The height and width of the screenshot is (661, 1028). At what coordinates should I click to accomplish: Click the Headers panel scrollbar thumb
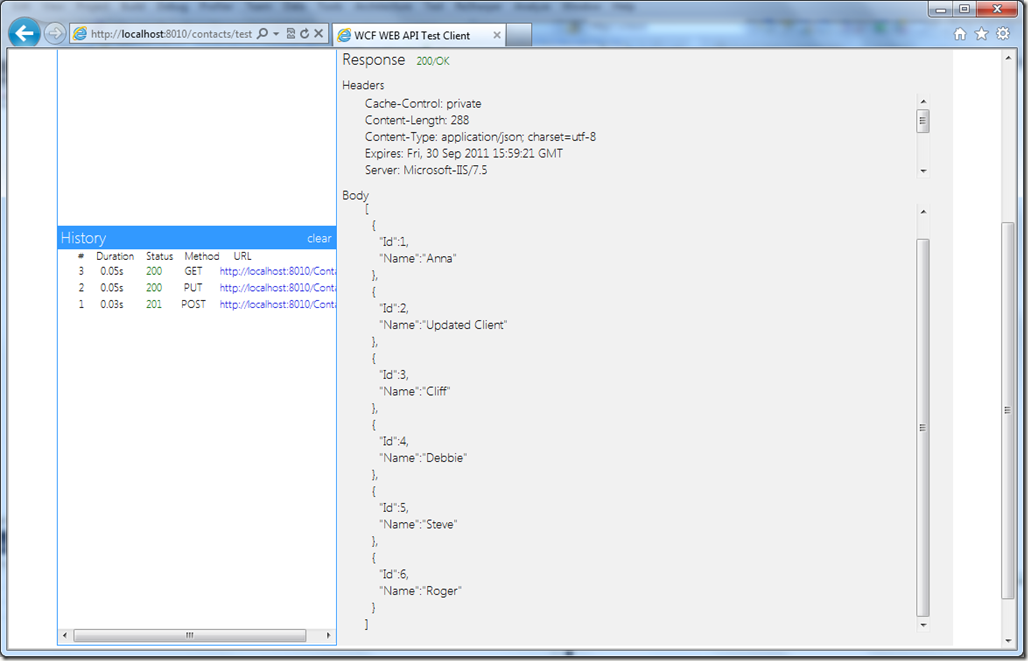[x=923, y=121]
